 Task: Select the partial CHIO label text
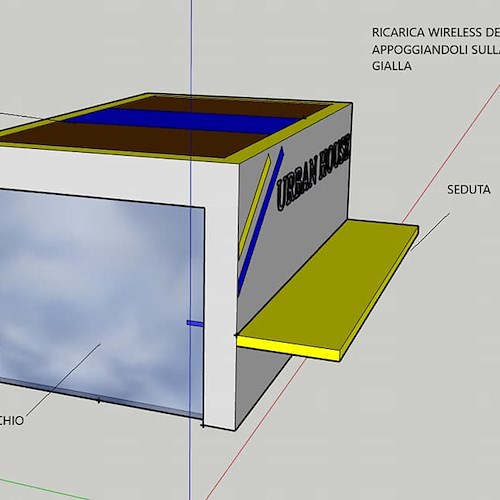coord(12,420)
